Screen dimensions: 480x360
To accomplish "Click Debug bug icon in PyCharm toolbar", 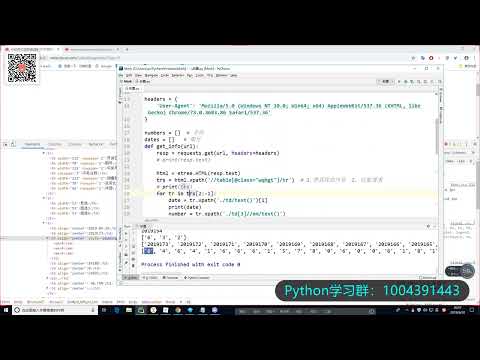I will 406,81.
